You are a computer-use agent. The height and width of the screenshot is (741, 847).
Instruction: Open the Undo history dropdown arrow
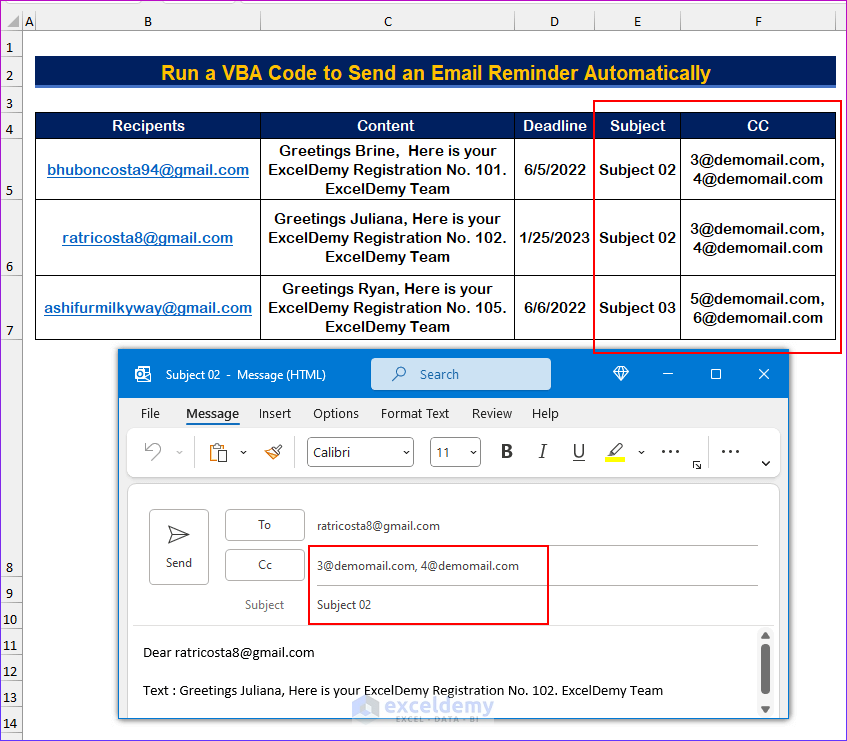pos(179,453)
